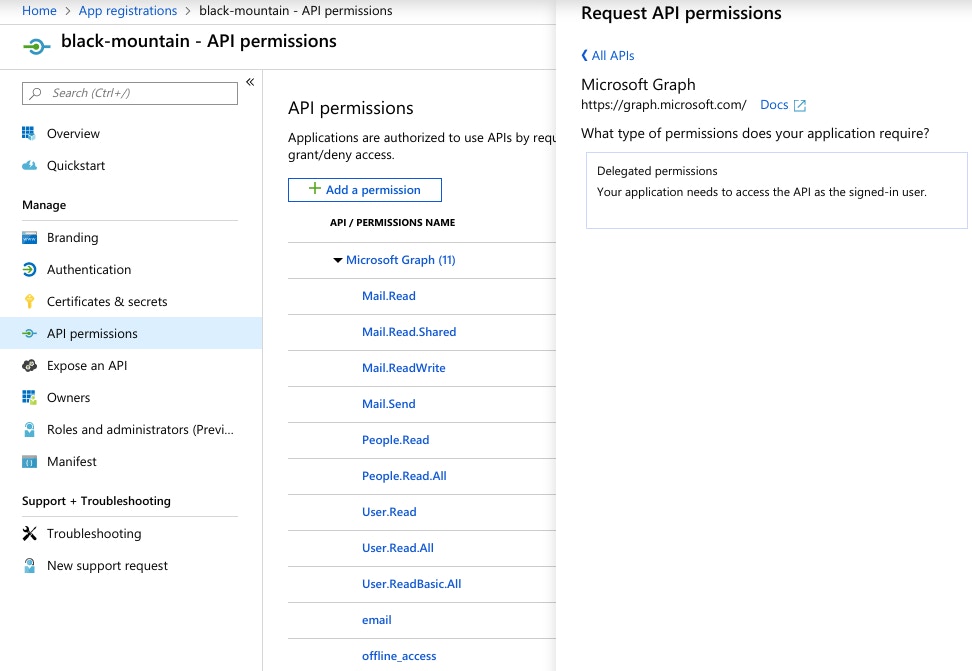Open Roles and administrators menu item
Viewport: 972px width, 671px height.
pos(140,429)
